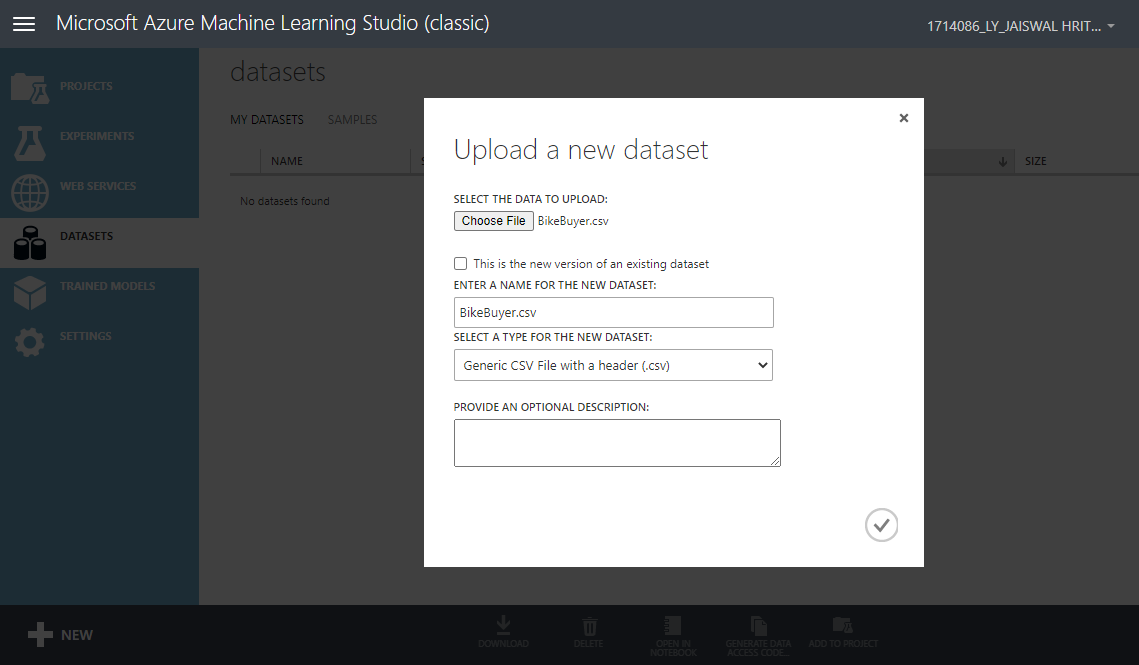Check 'This is the new version of an existing dataset'
The width and height of the screenshot is (1139, 665).
click(x=461, y=263)
